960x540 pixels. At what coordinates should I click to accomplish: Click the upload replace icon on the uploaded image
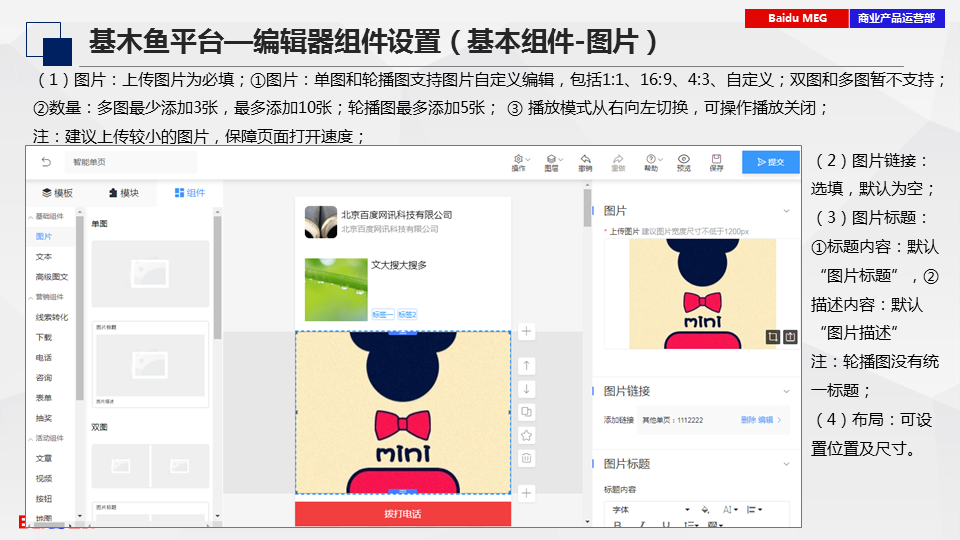(x=790, y=337)
